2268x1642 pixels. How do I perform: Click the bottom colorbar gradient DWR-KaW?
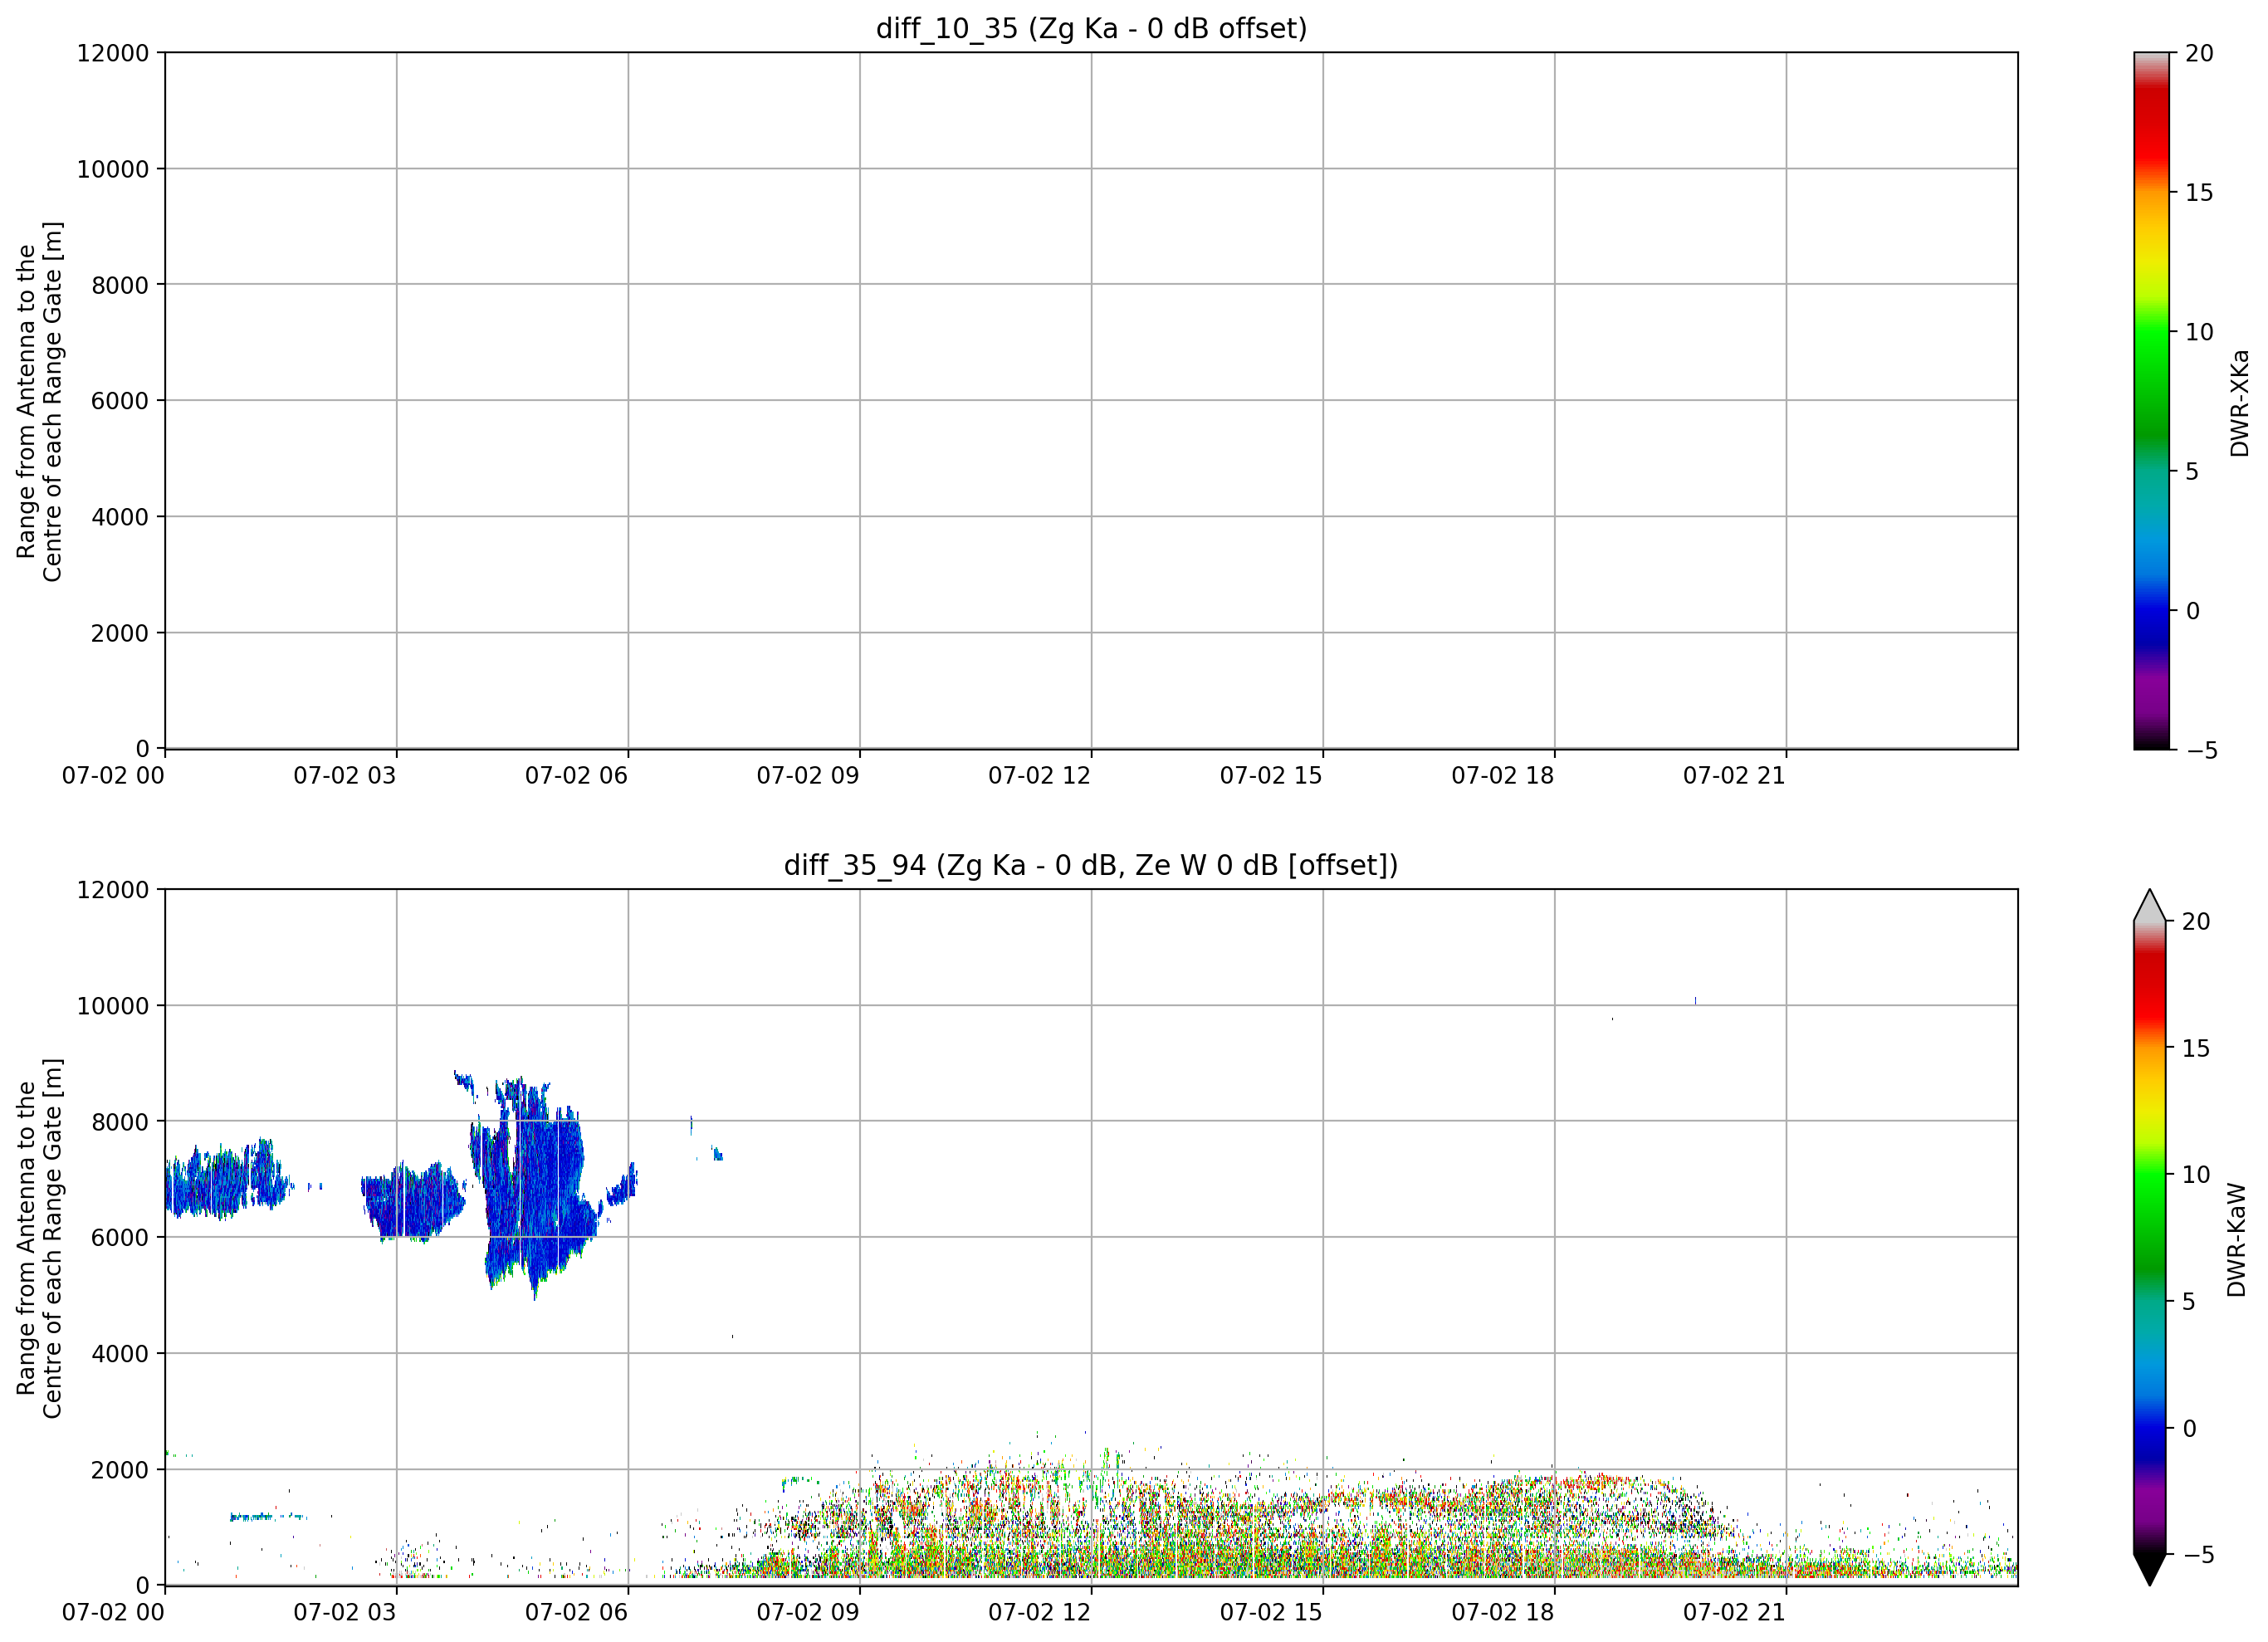[2149, 1238]
